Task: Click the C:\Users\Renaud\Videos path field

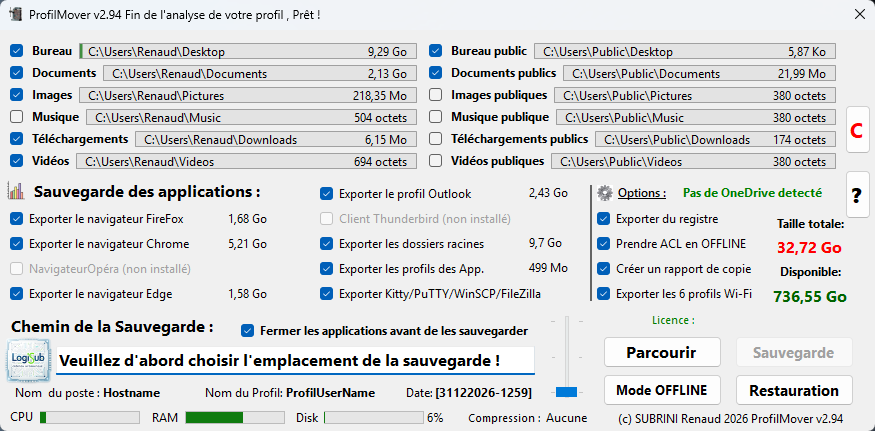Action: 247,161
